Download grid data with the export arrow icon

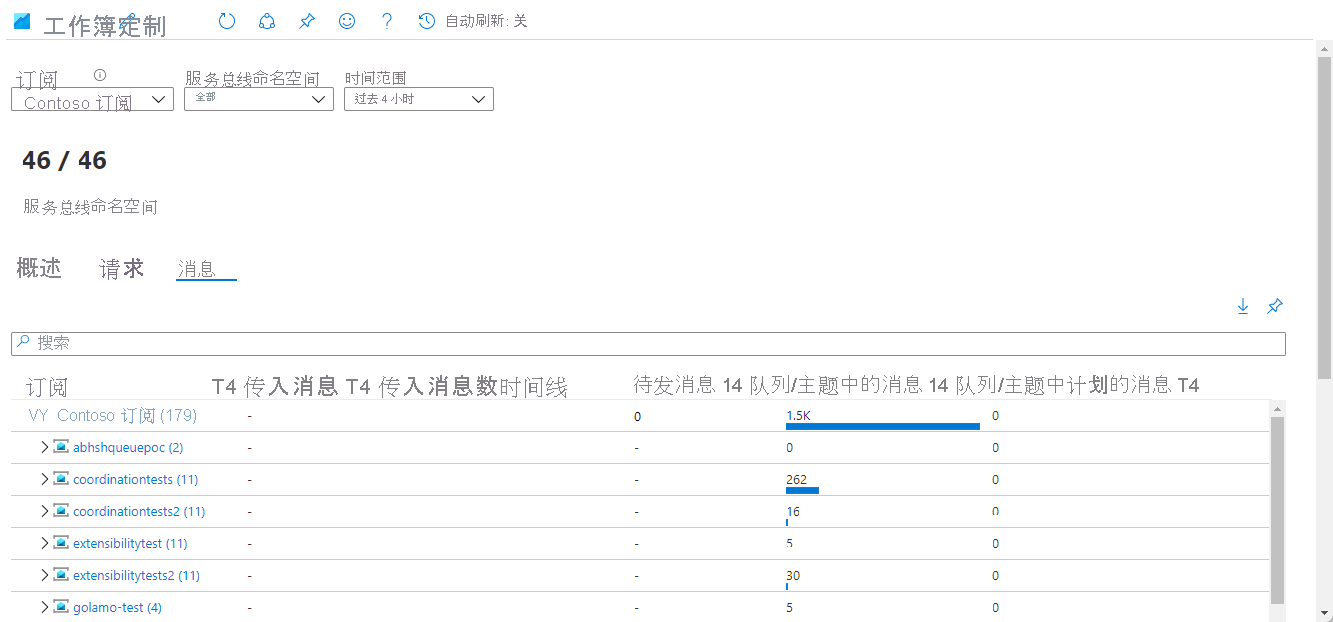[1243, 307]
